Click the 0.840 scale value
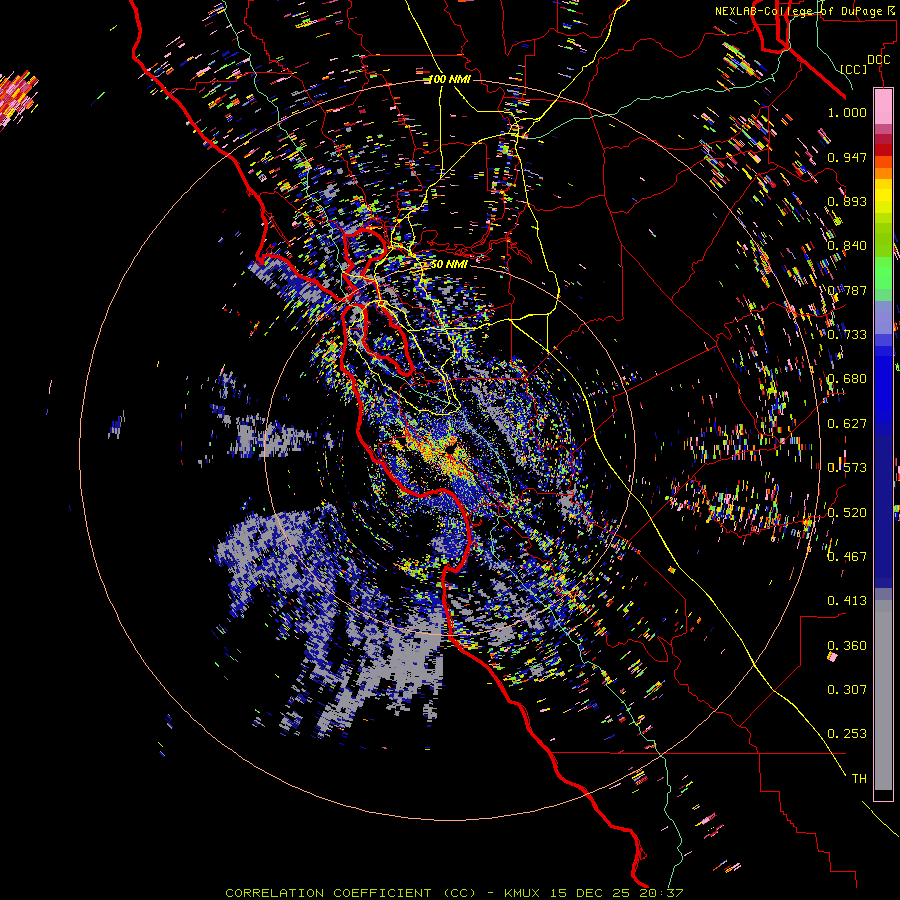The image size is (900, 900). click(847, 246)
